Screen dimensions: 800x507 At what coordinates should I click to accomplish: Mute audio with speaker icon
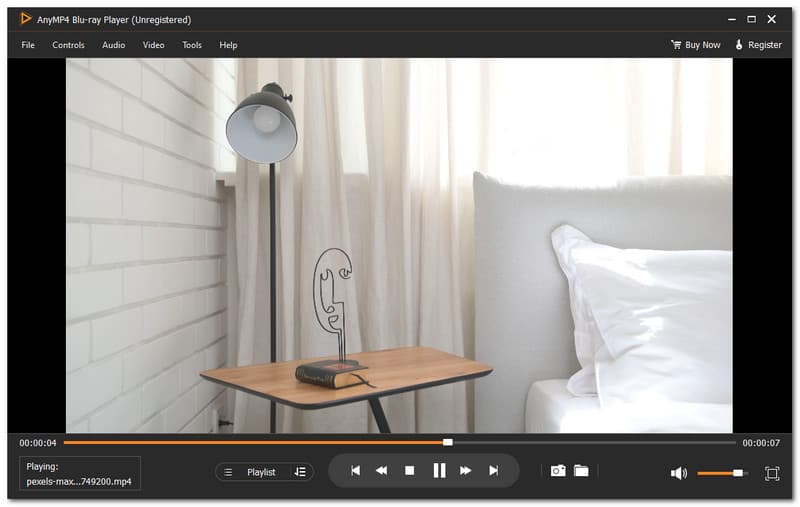(679, 473)
